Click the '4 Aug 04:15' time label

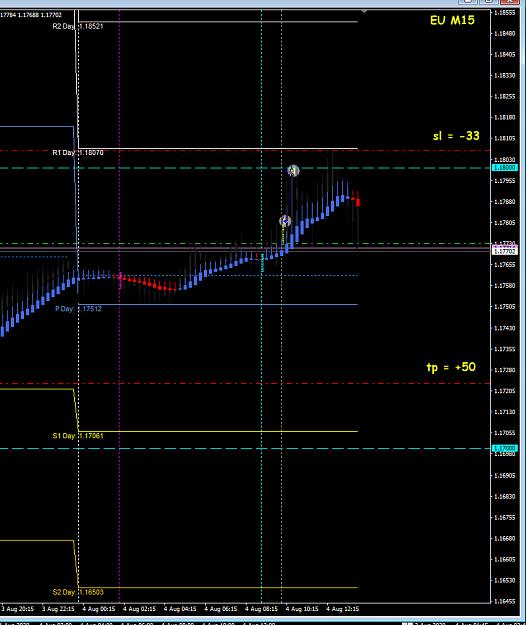tap(180, 609)
